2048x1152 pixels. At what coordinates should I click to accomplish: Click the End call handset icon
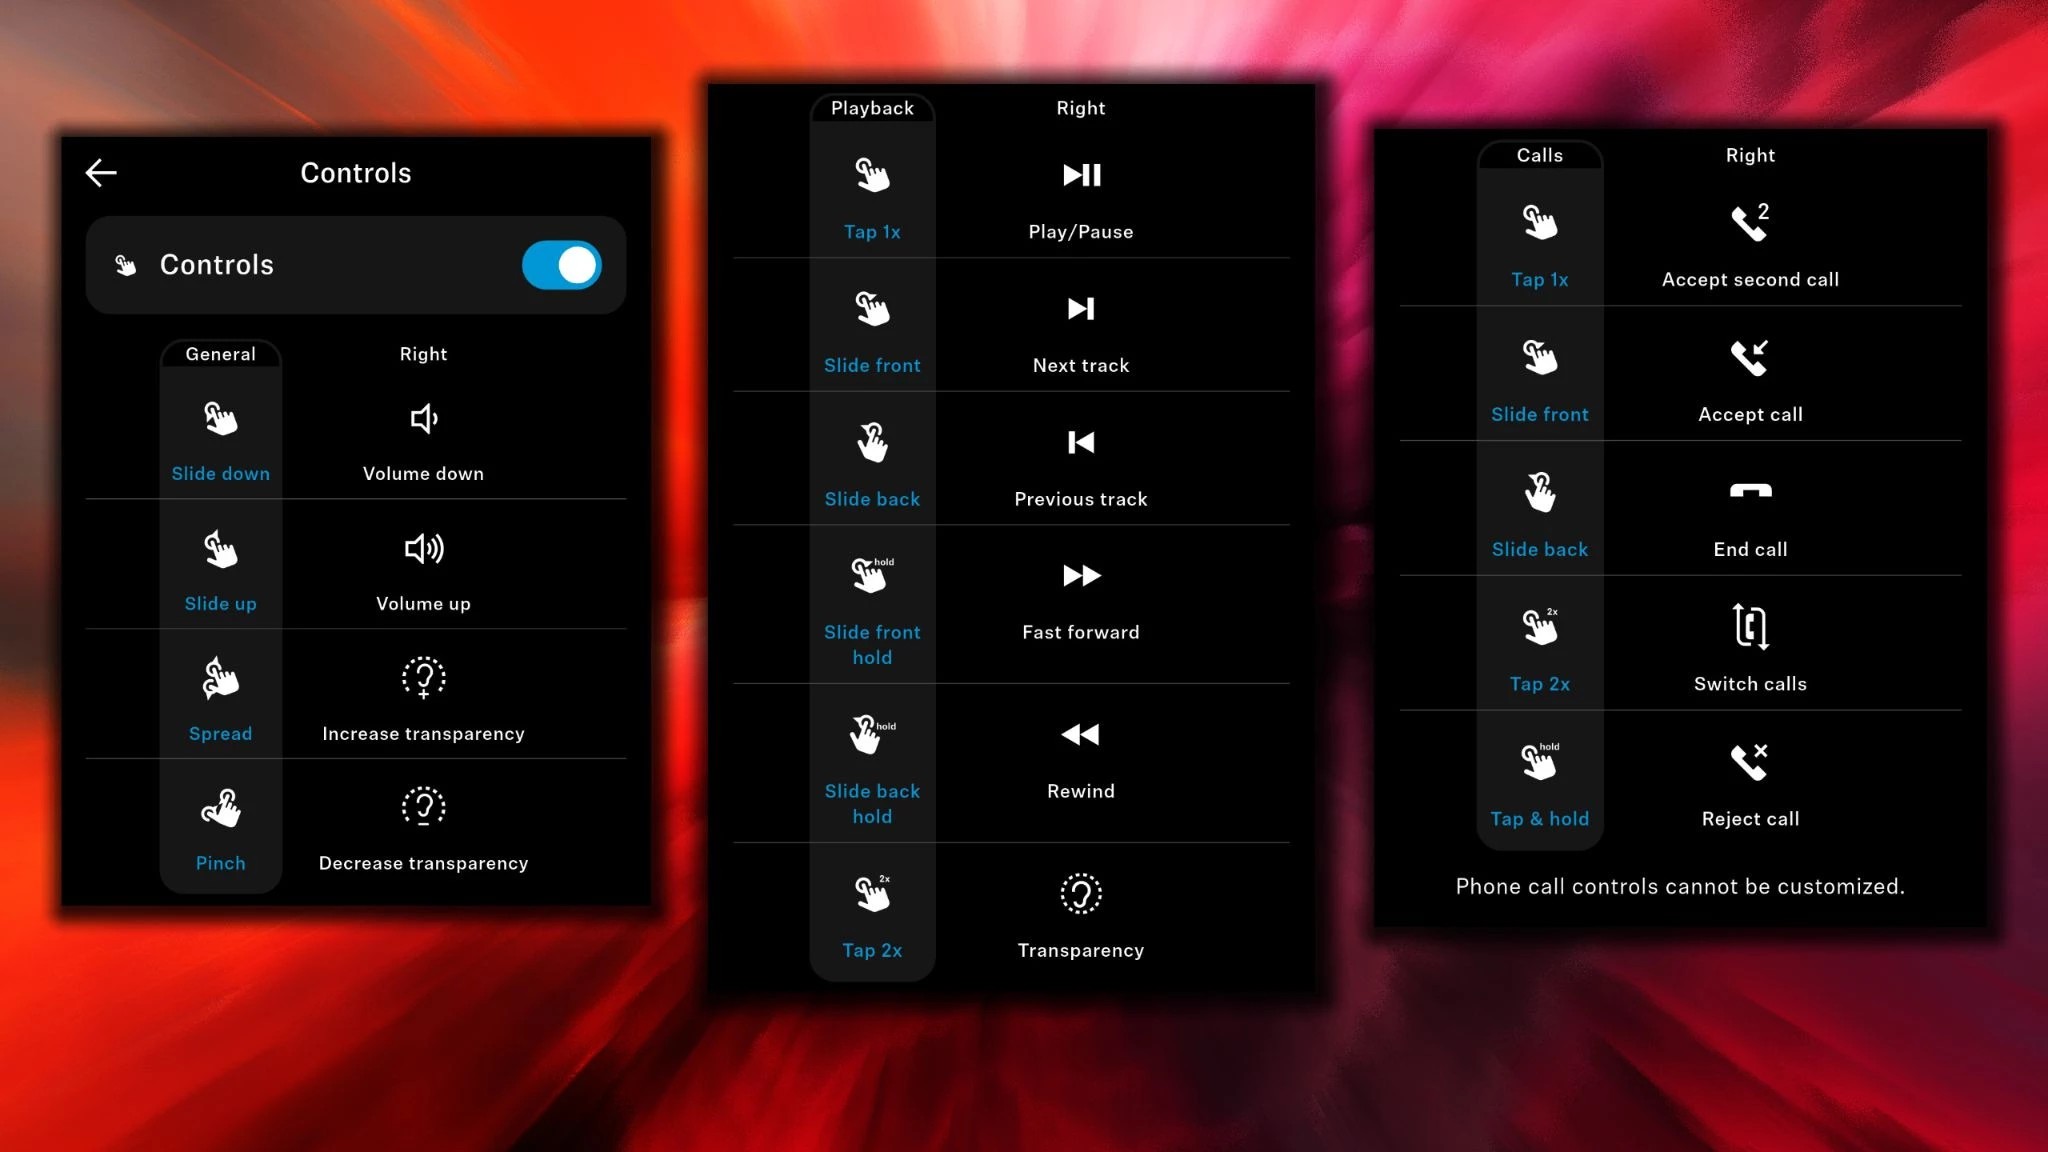(x=1750, y=492)
